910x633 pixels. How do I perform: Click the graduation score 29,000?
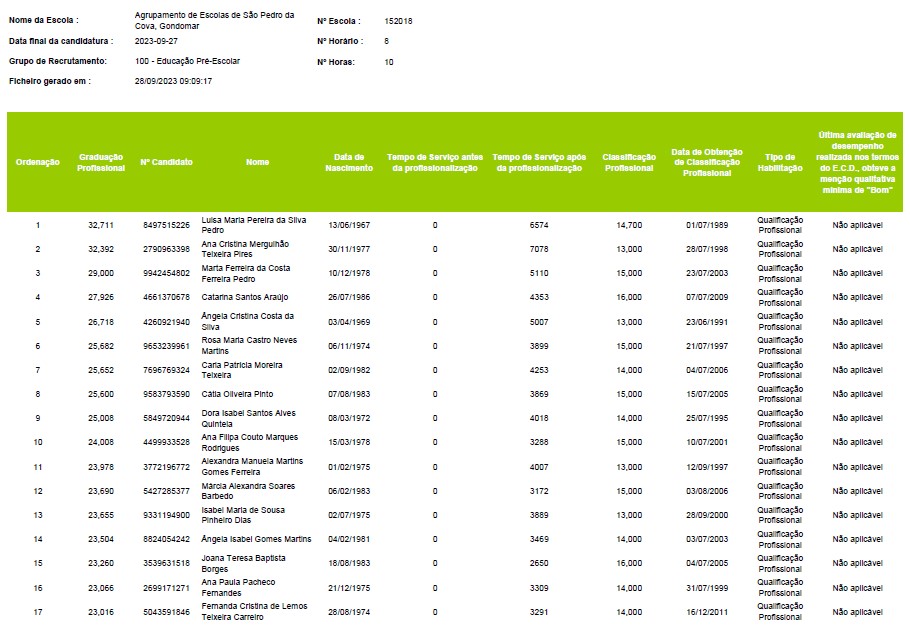[x=101, y=273]
